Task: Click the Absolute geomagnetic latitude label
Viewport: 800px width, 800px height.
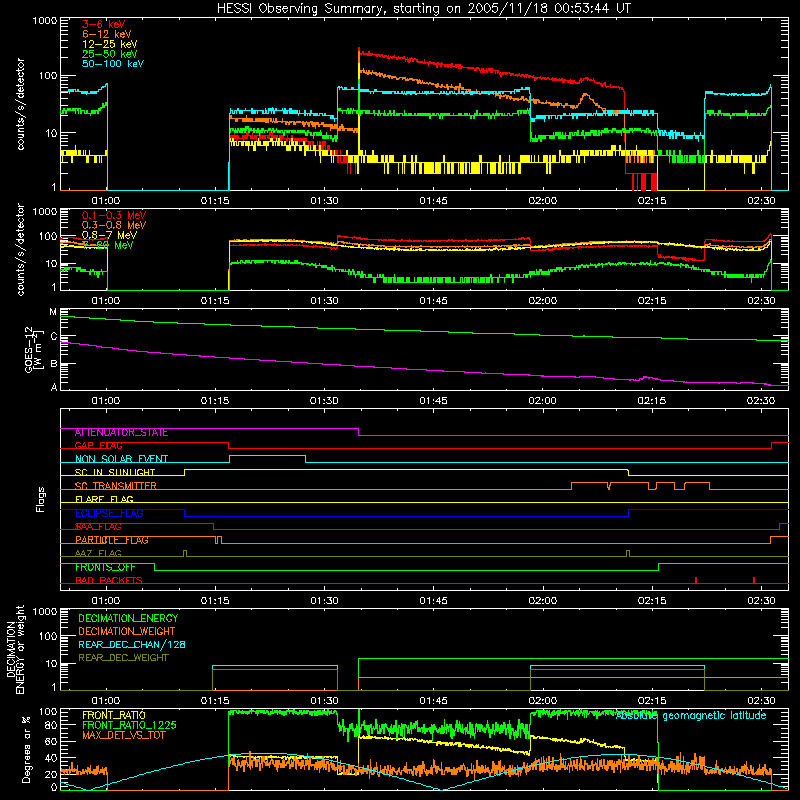Action: (x=691, y=716)
